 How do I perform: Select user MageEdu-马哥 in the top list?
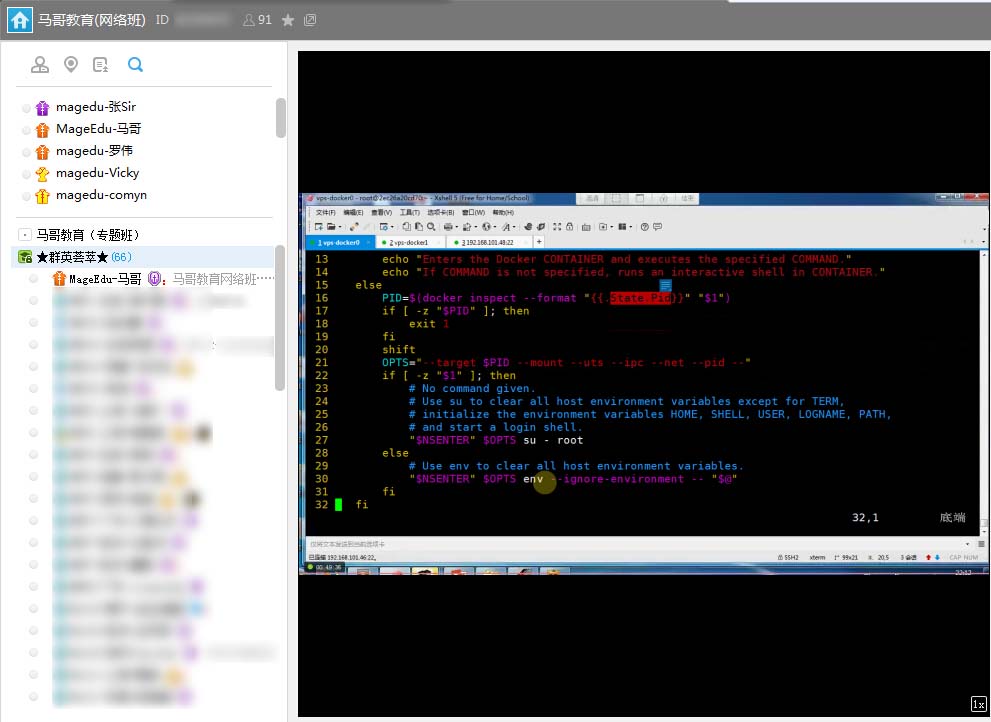(98, 129)
